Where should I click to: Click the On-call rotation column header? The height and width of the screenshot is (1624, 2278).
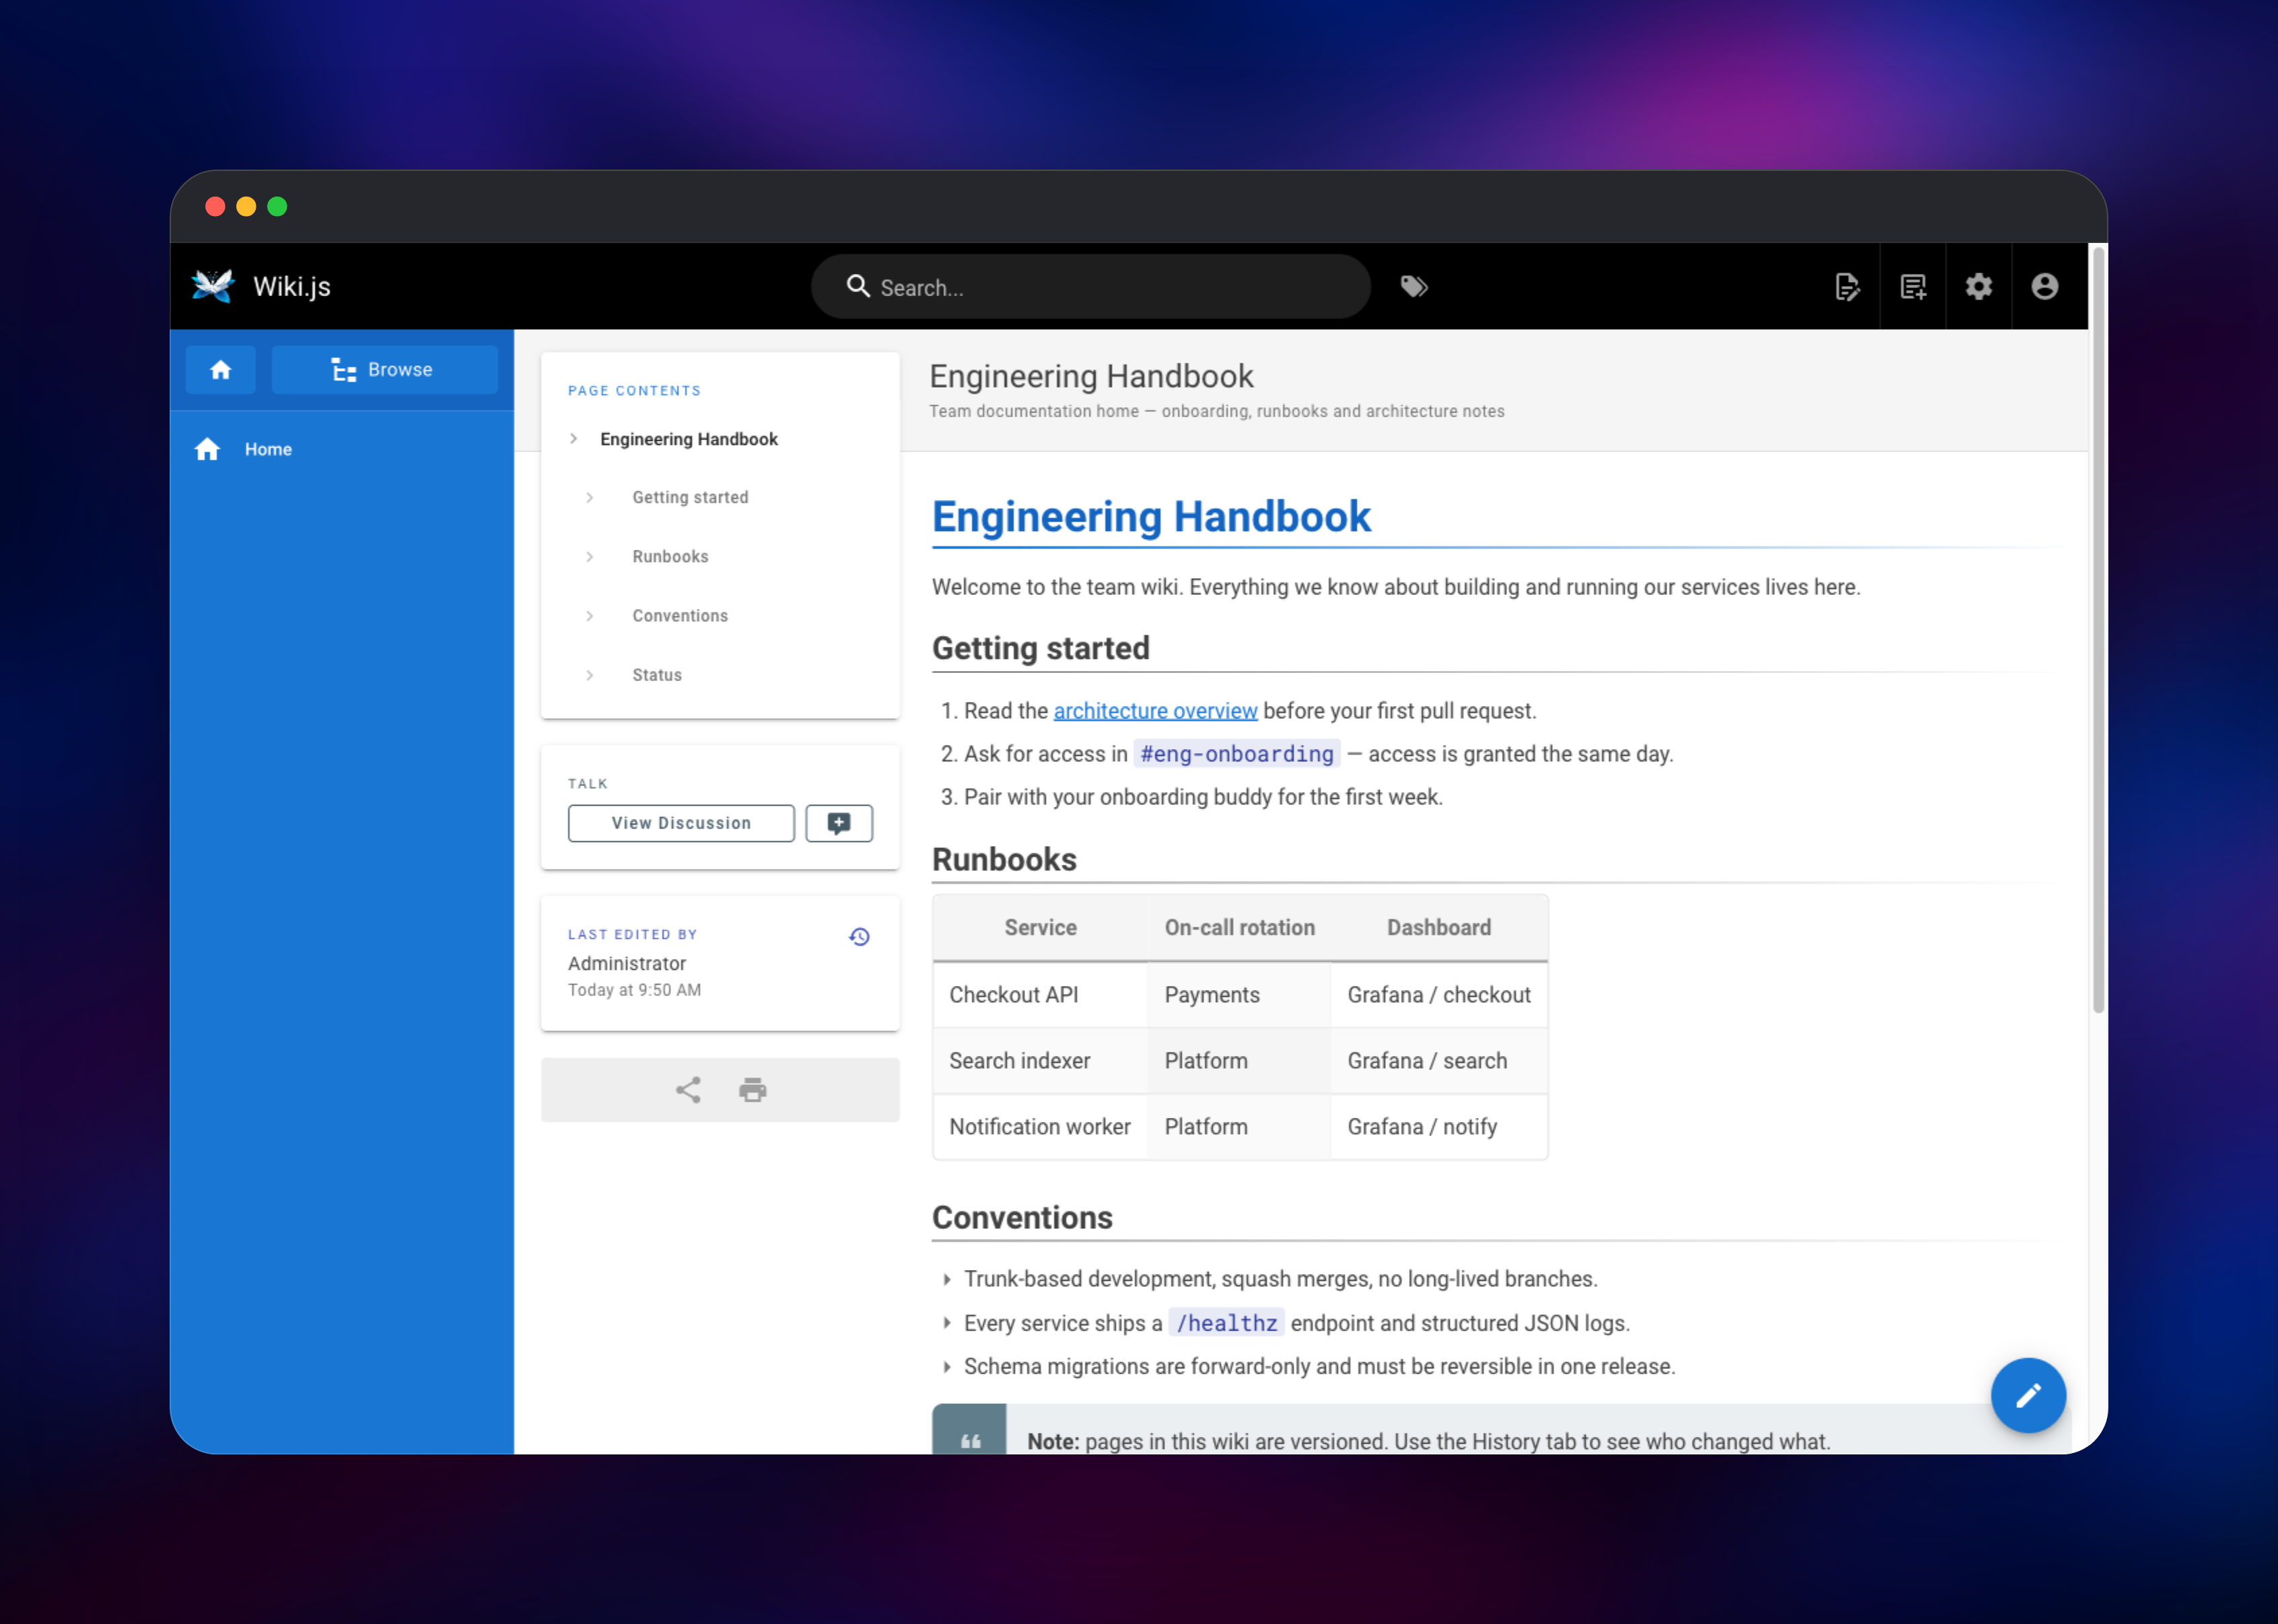click(x=1239, y=928)
